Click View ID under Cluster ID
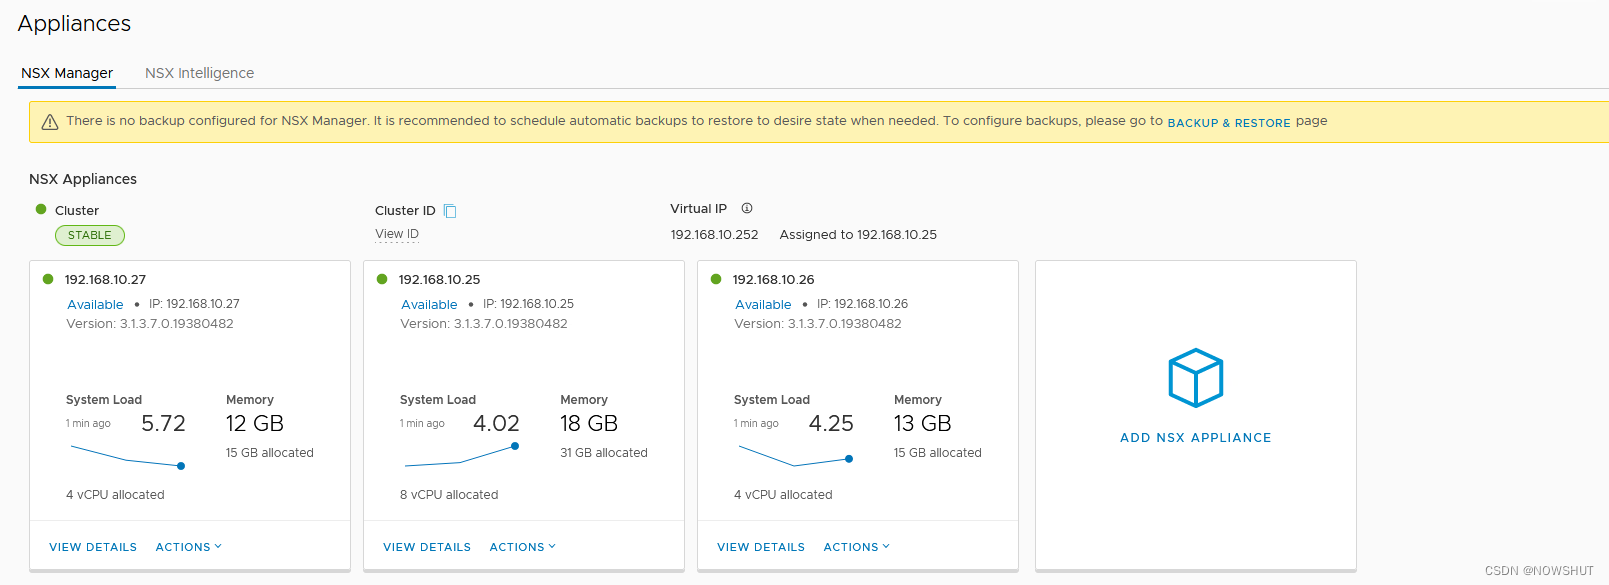Screen dimensions: 1609x585 [397, 234]
